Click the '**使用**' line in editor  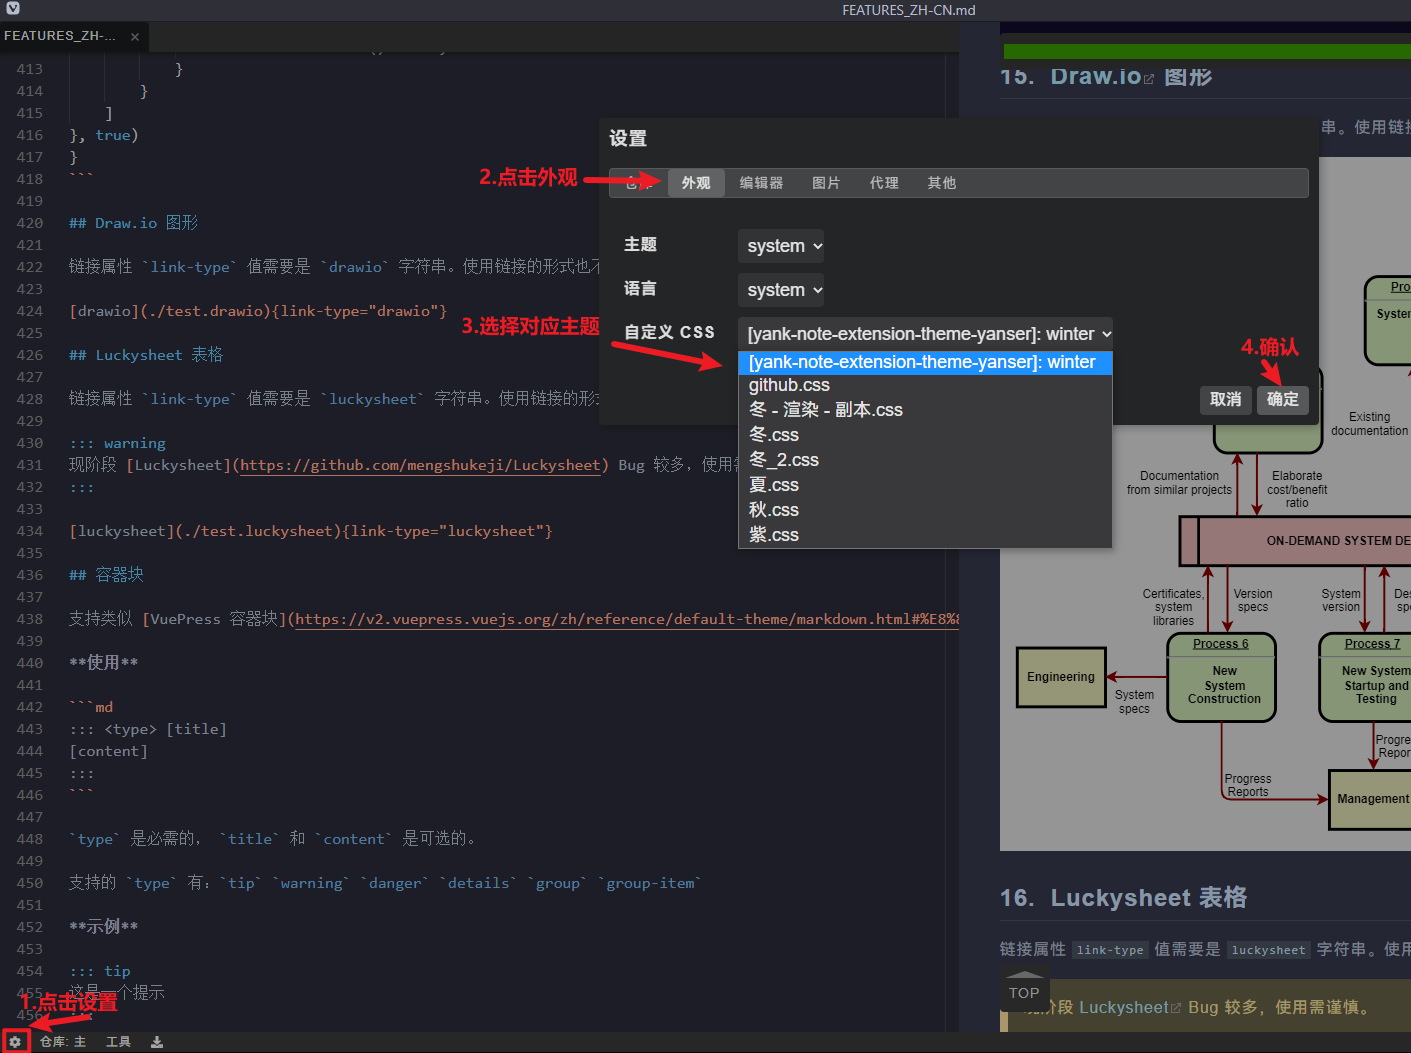click(104, 663)
